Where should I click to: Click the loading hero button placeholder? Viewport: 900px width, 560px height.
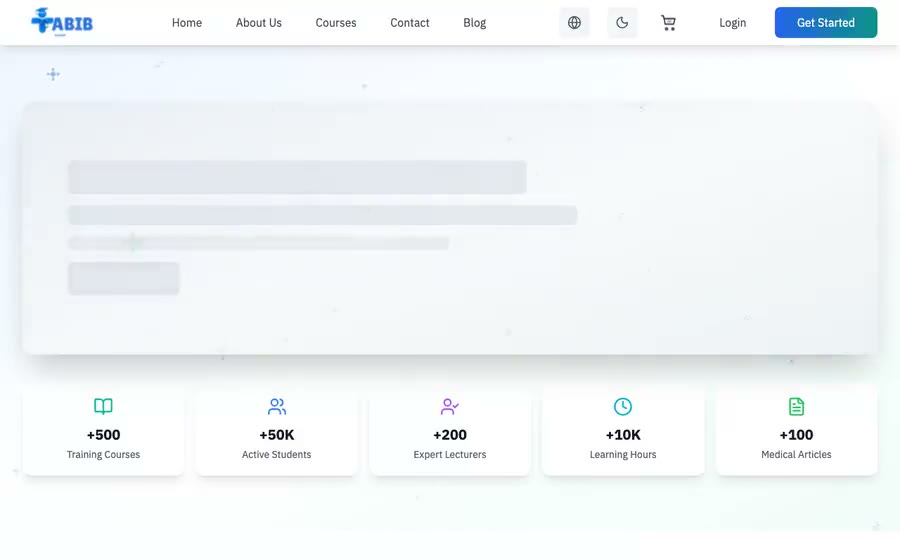tap(124, 278)
